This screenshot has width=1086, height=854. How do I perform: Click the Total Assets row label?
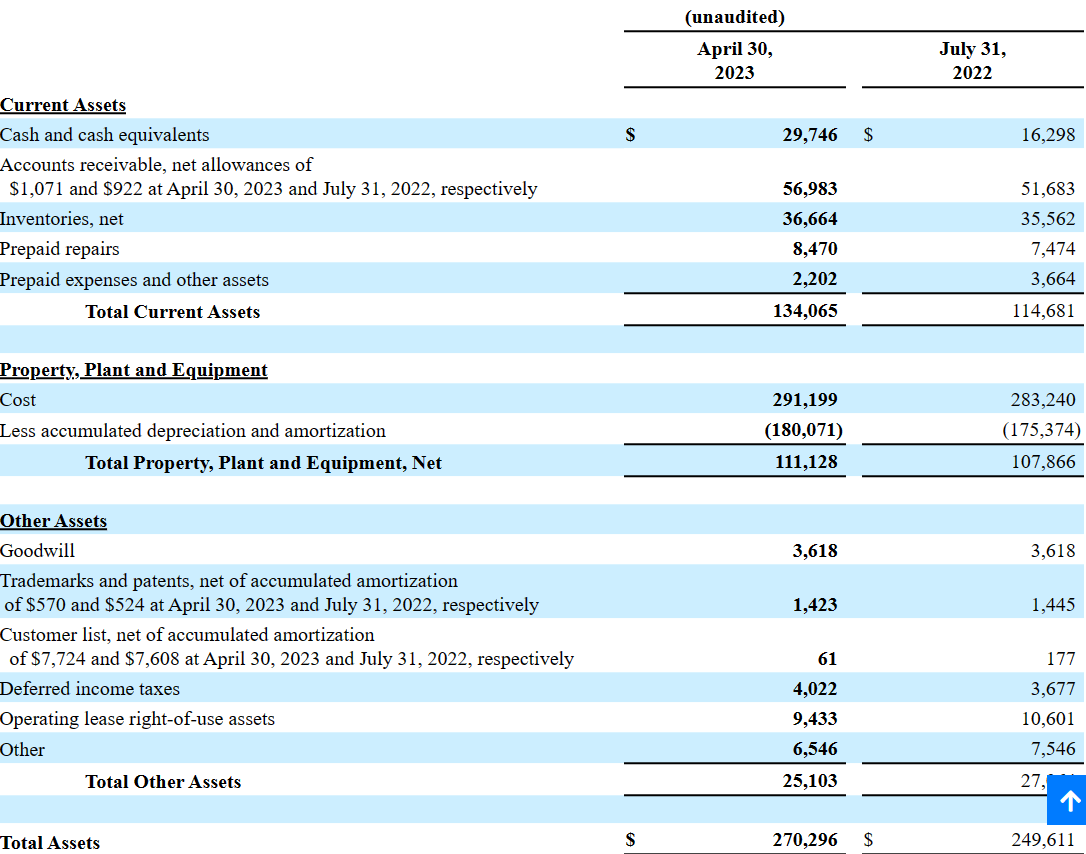pyautogui.click(x=50, y=843)
